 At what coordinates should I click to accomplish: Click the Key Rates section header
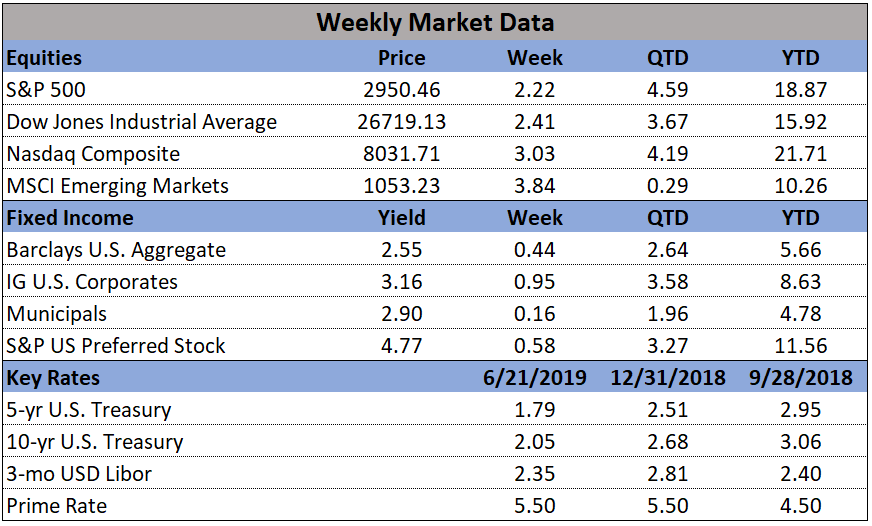click(x=53, y=378)
